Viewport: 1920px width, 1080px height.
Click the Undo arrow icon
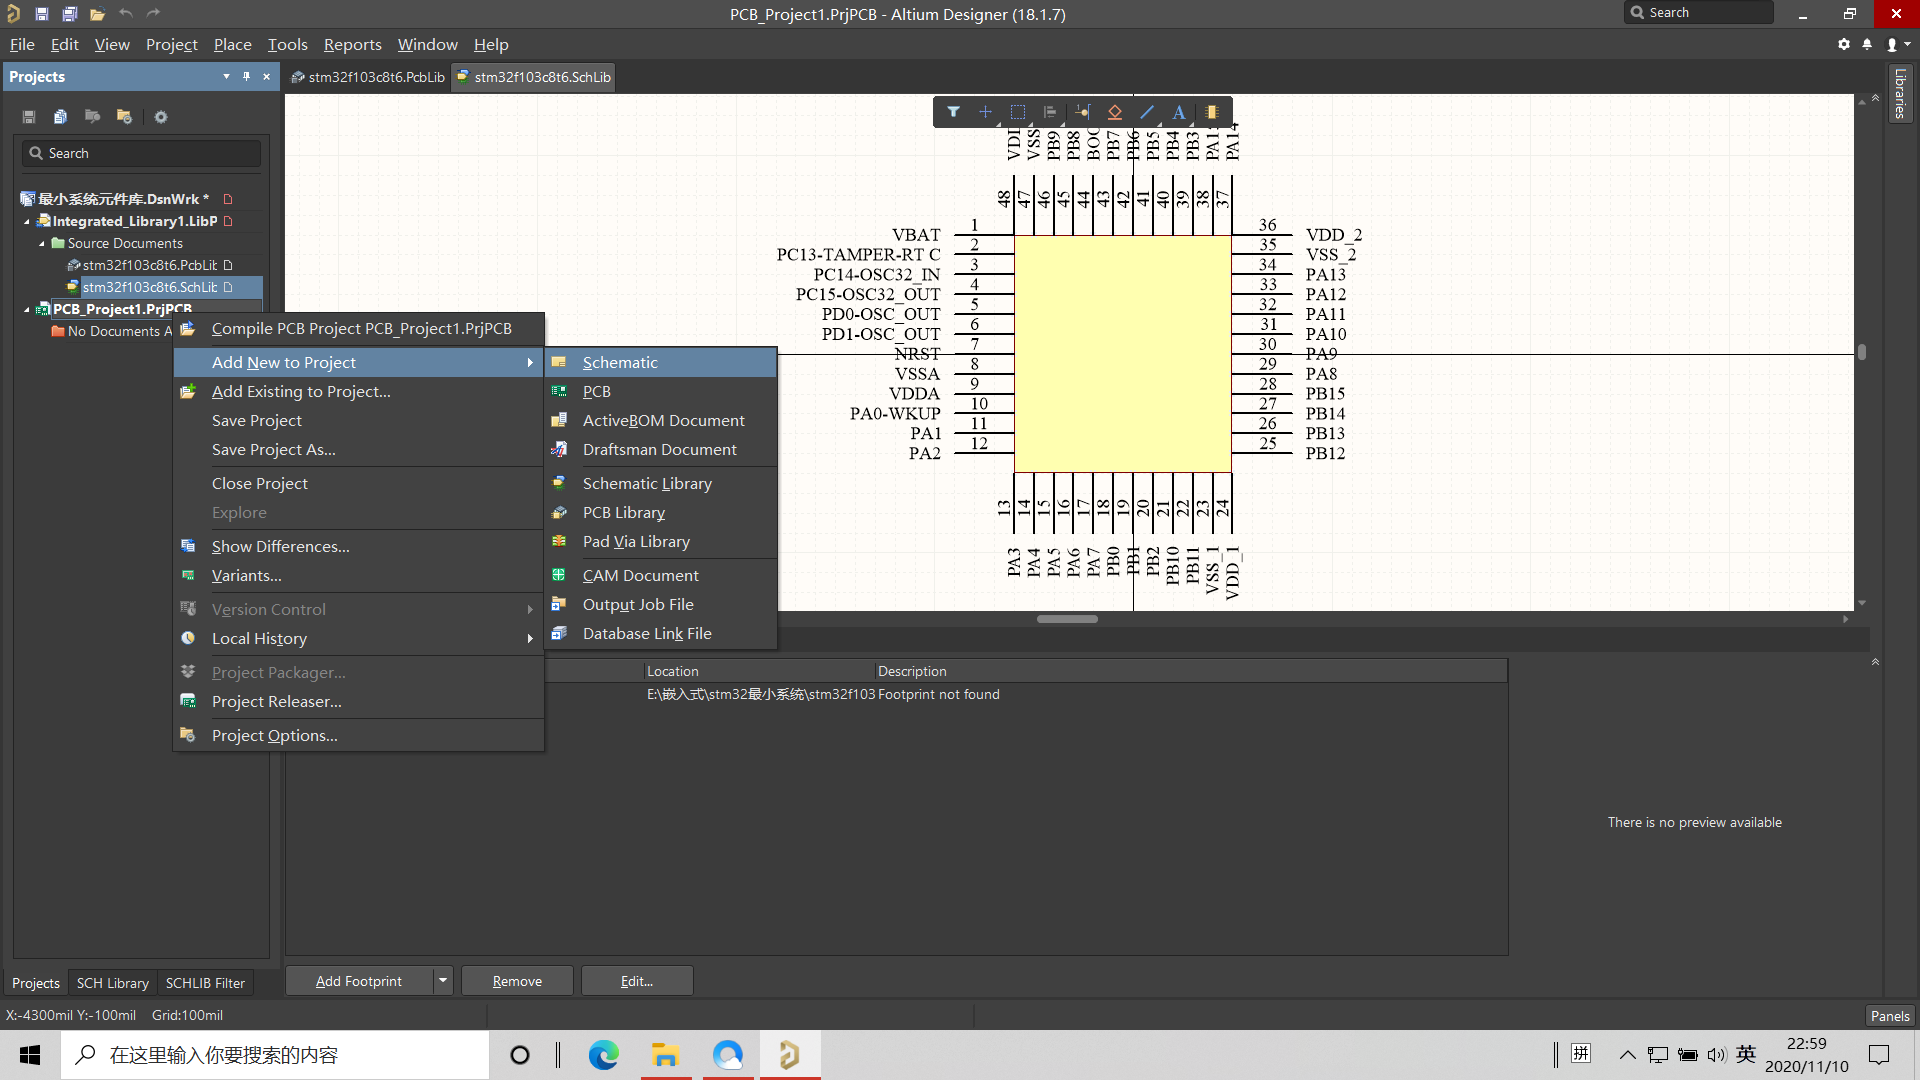pos(125,14)
